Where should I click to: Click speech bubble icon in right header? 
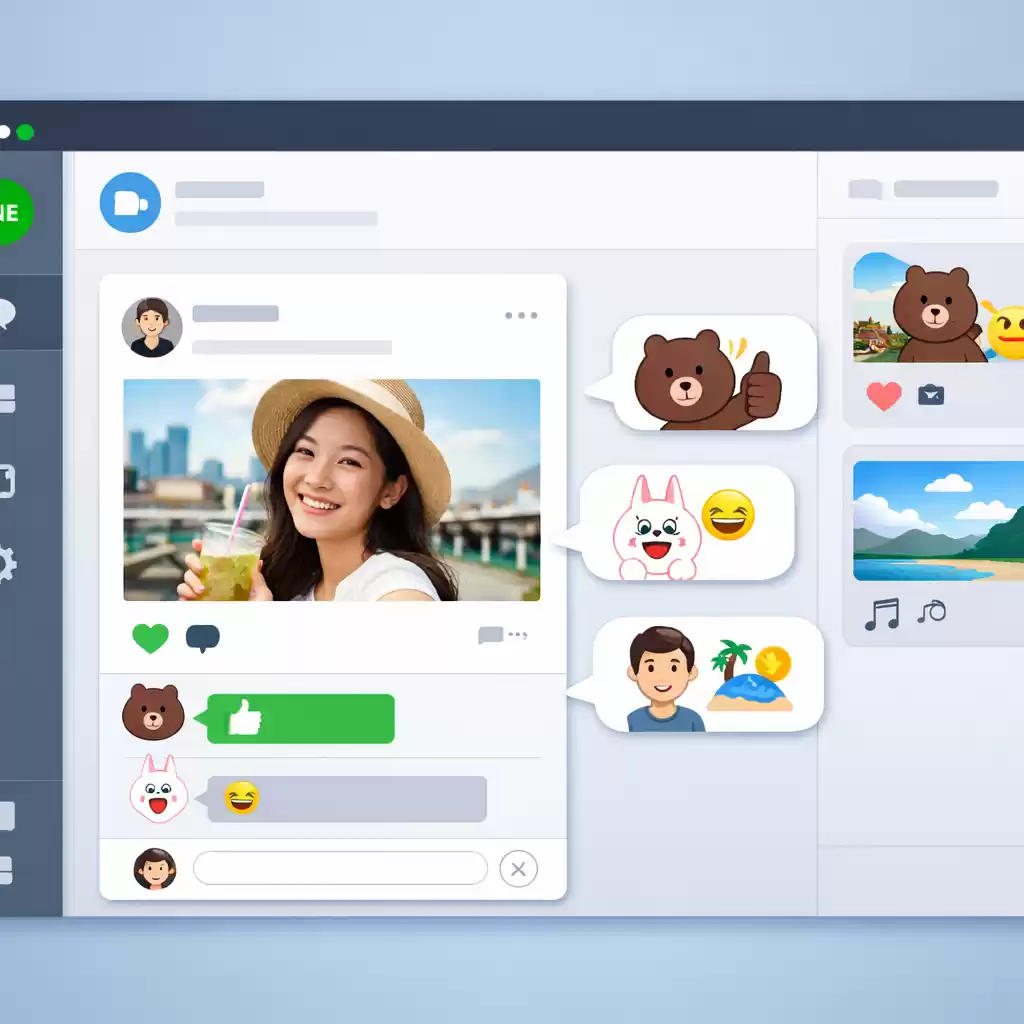865,189
